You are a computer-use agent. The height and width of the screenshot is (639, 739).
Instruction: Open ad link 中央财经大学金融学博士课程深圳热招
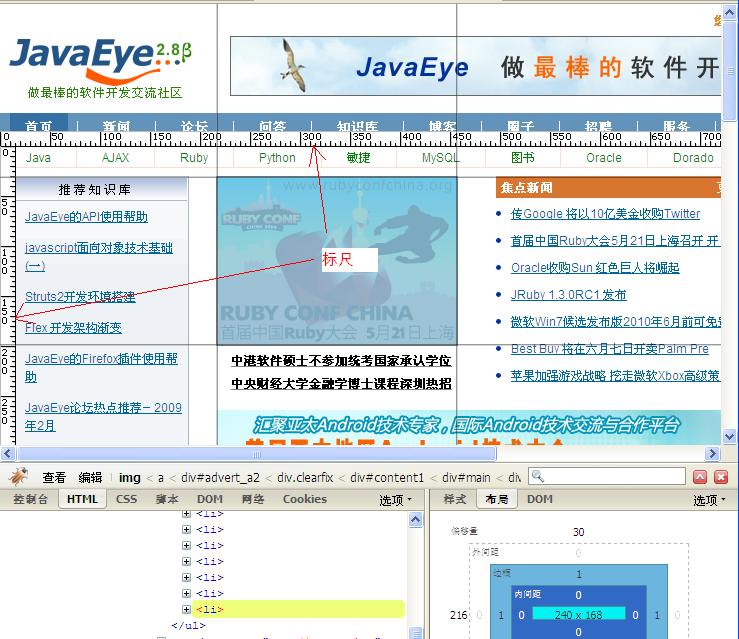341,384
